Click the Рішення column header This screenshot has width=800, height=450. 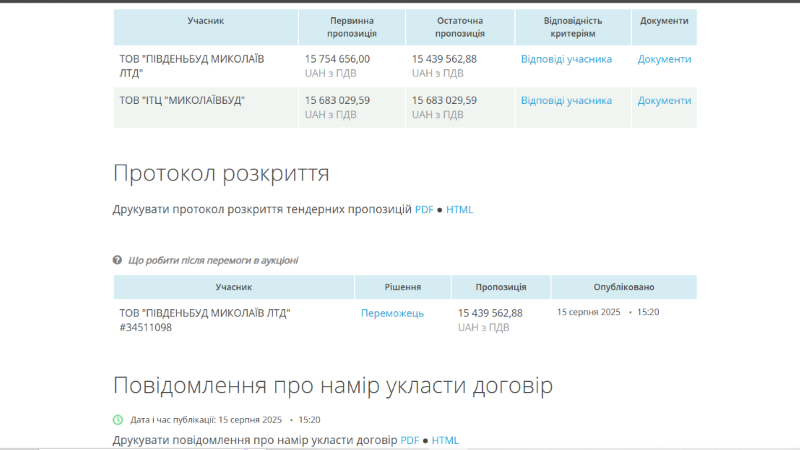point(403,287)
